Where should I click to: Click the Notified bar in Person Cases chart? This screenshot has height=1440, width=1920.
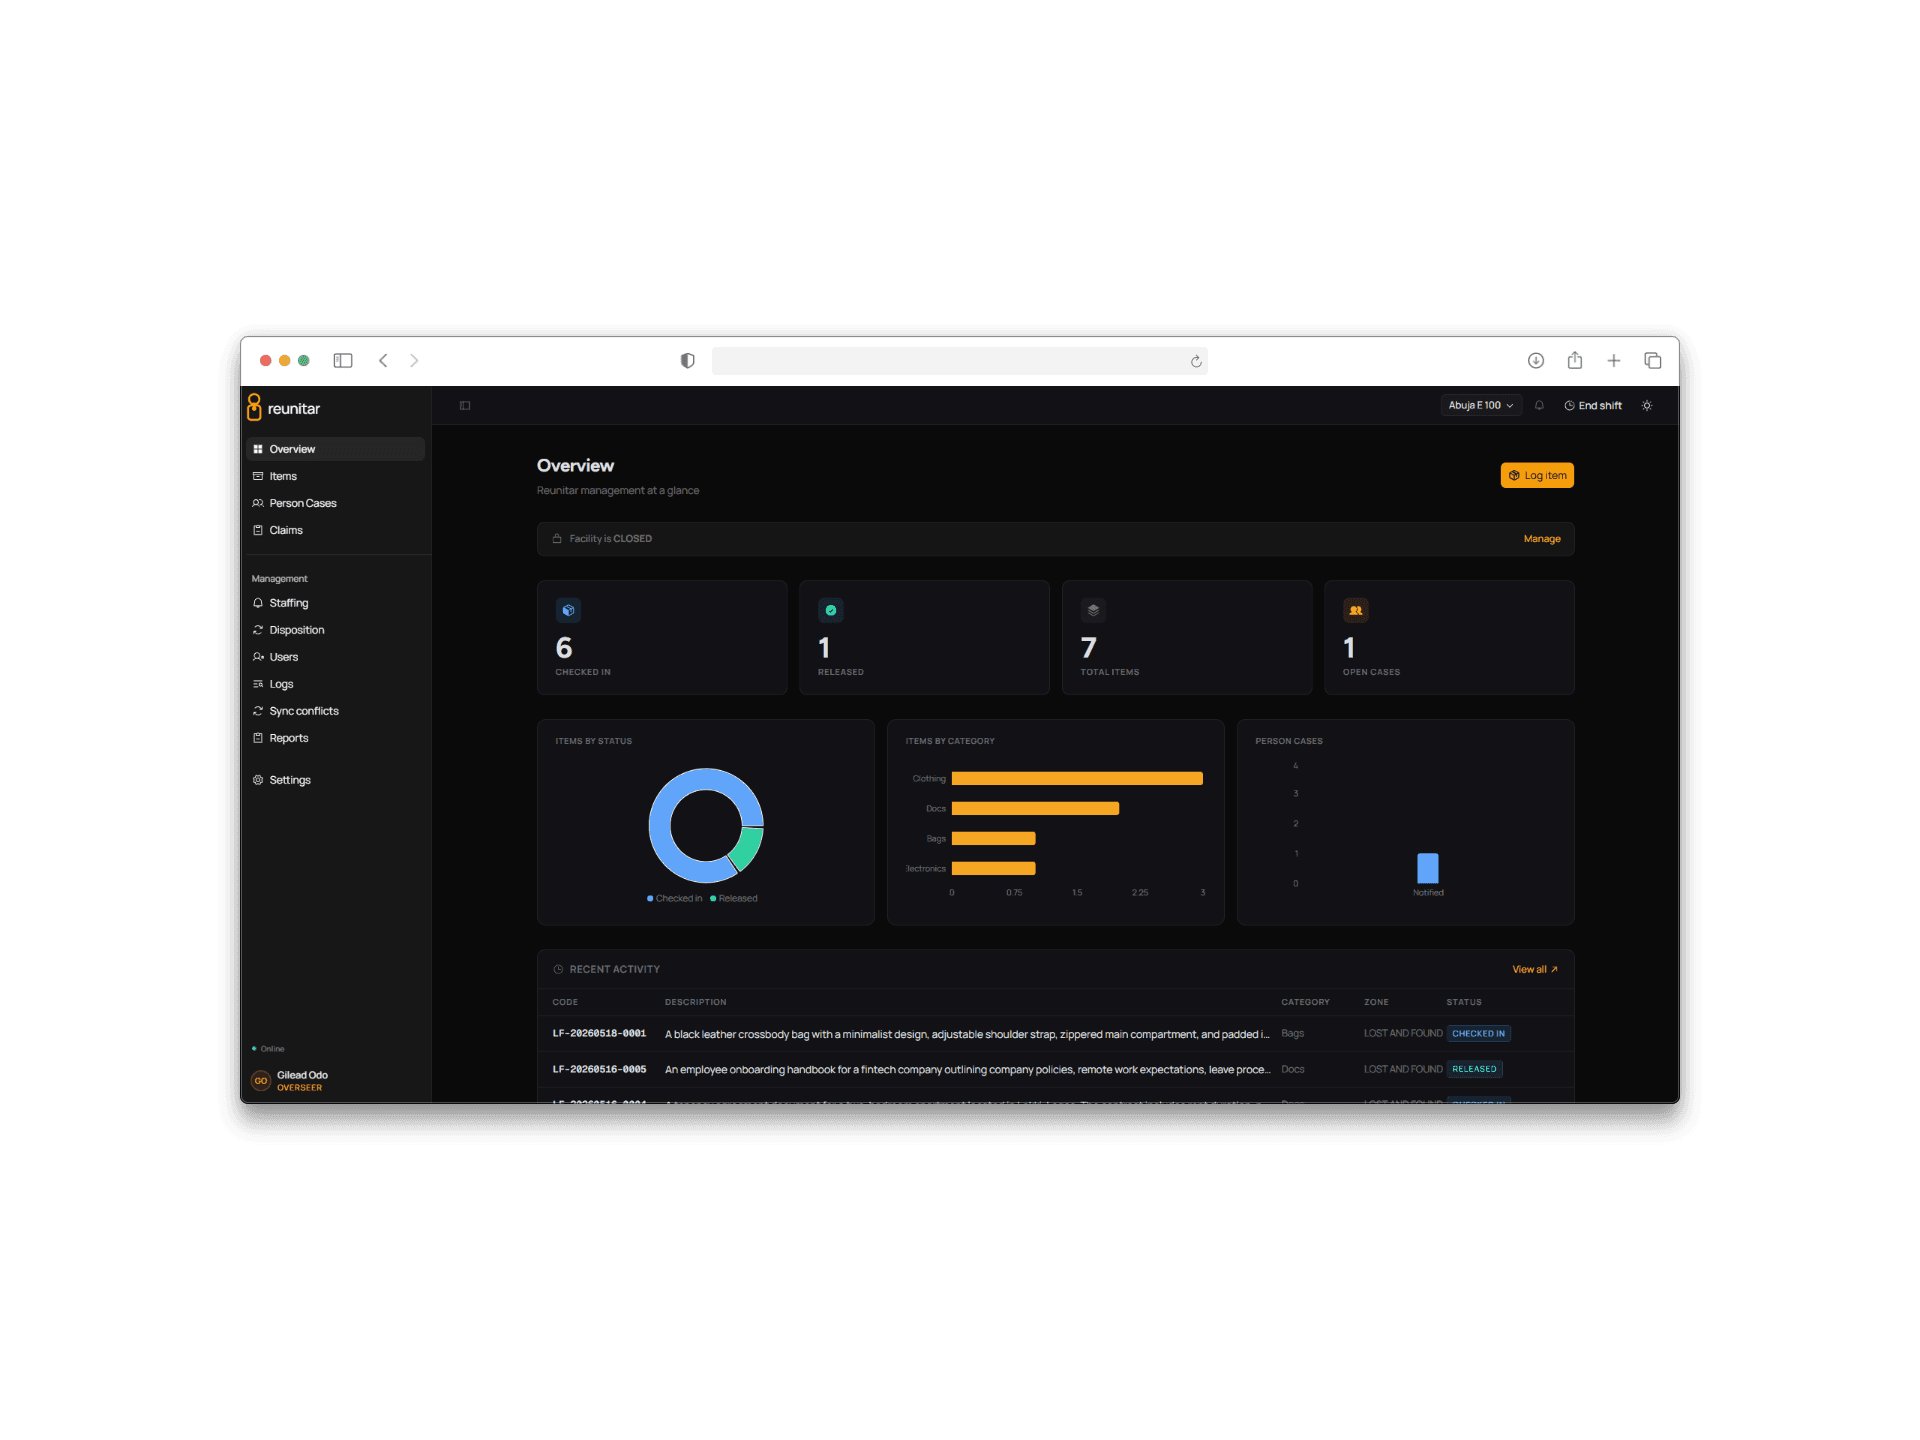pyautogui.click(x=1428, y=868)
